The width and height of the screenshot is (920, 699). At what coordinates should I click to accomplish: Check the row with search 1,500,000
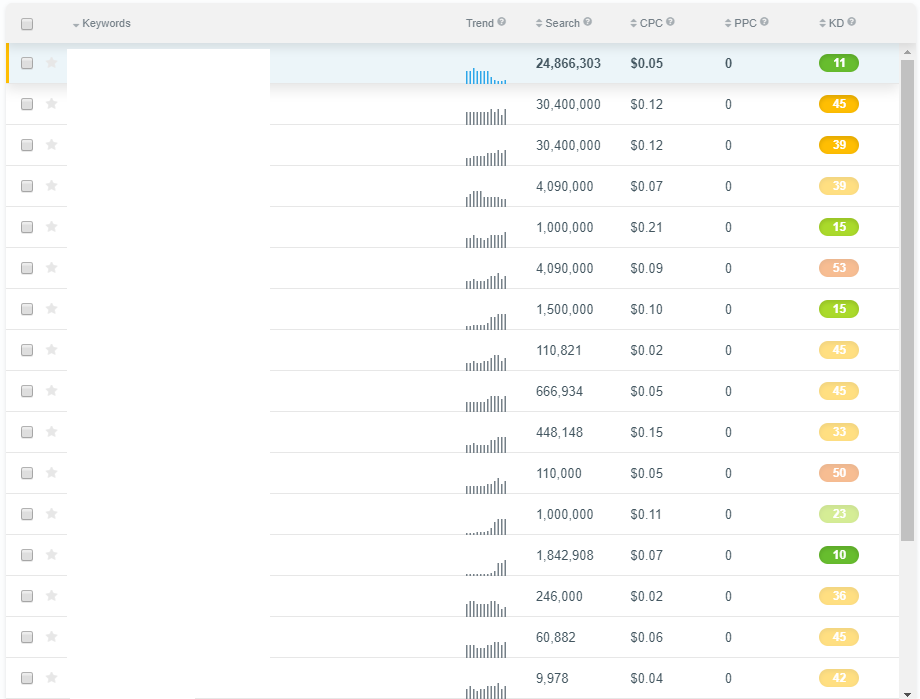pyautogui.click(x=27, y=309)
